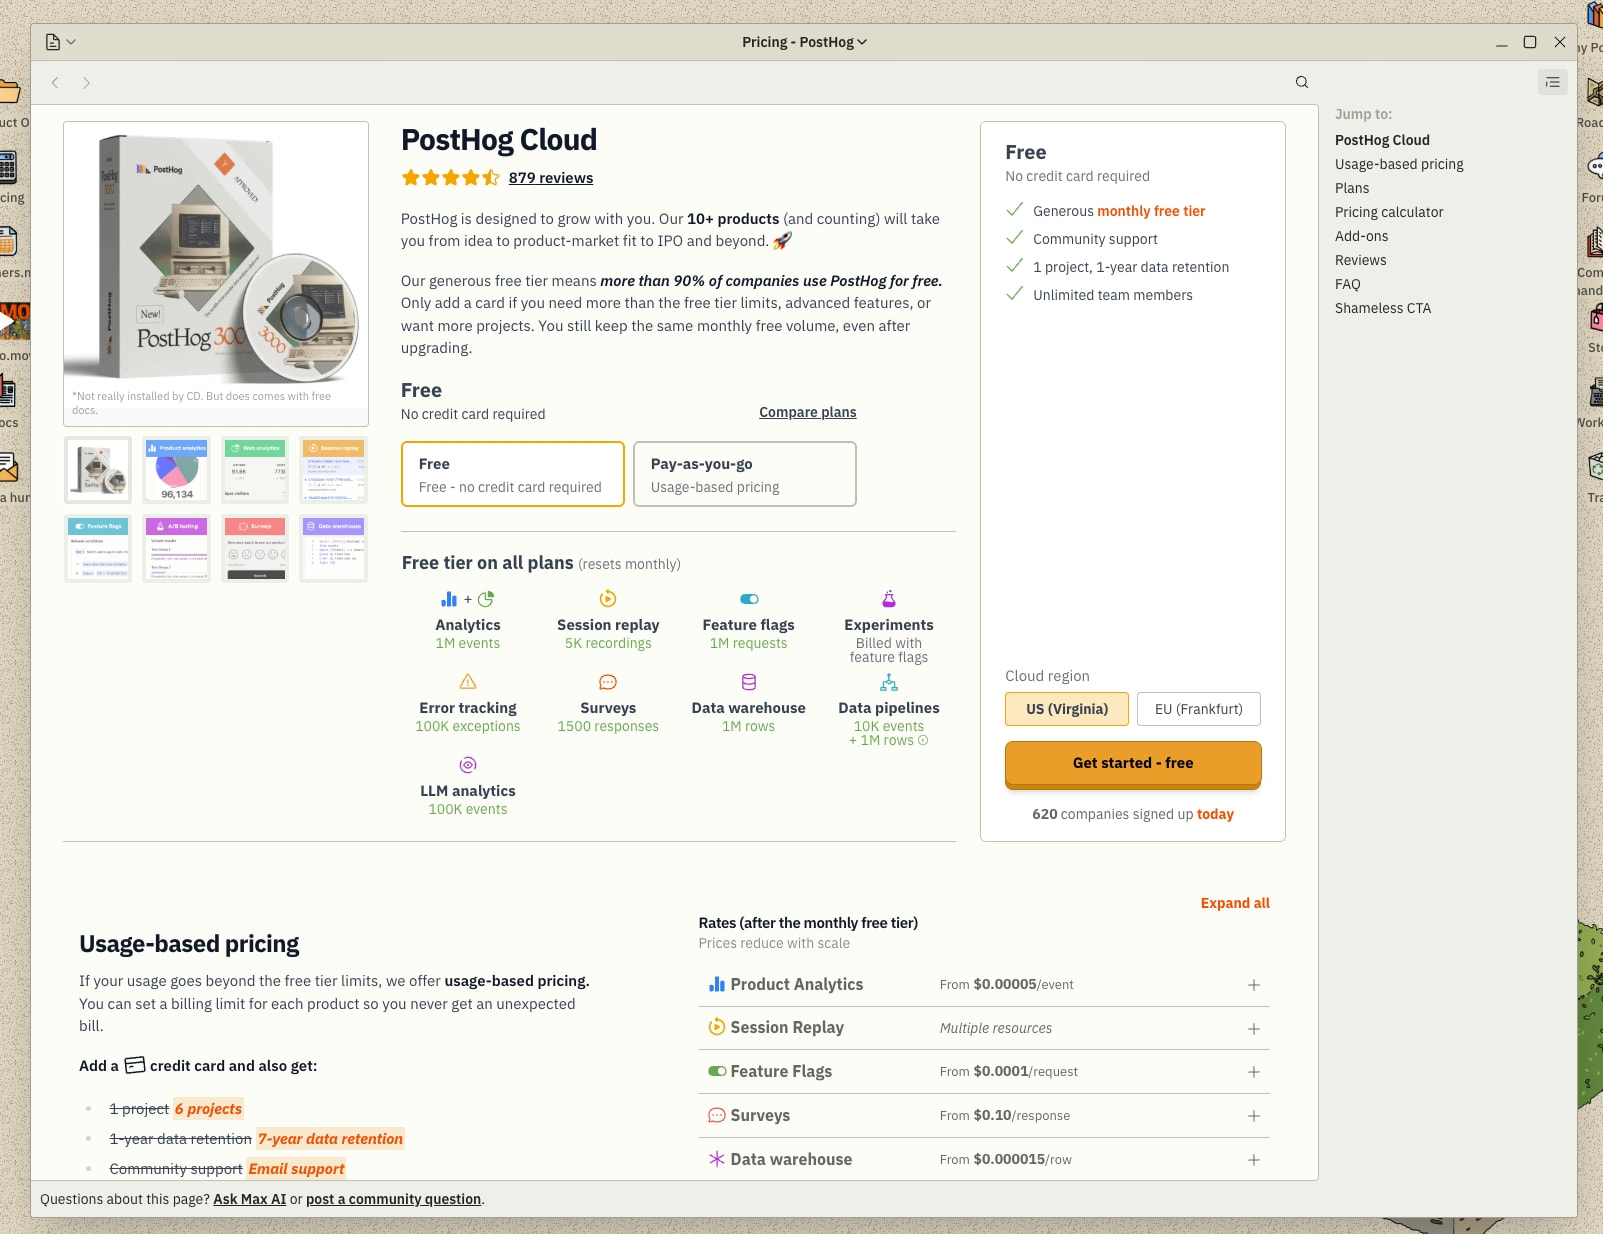1603x1234 pixels.
Task: Click the info icon next to 1M rows
Action: point(923,740)
